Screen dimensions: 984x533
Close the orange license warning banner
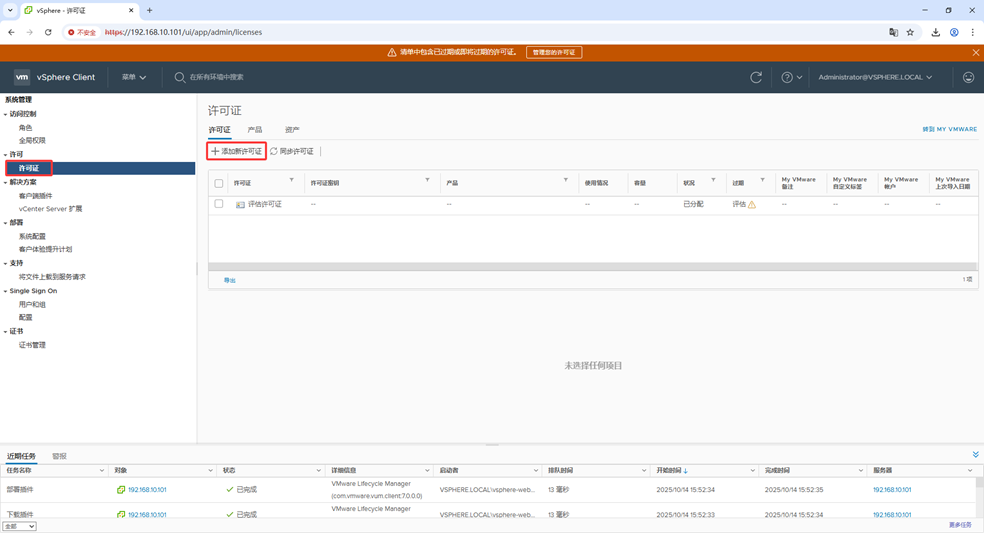tap(975, 52)
